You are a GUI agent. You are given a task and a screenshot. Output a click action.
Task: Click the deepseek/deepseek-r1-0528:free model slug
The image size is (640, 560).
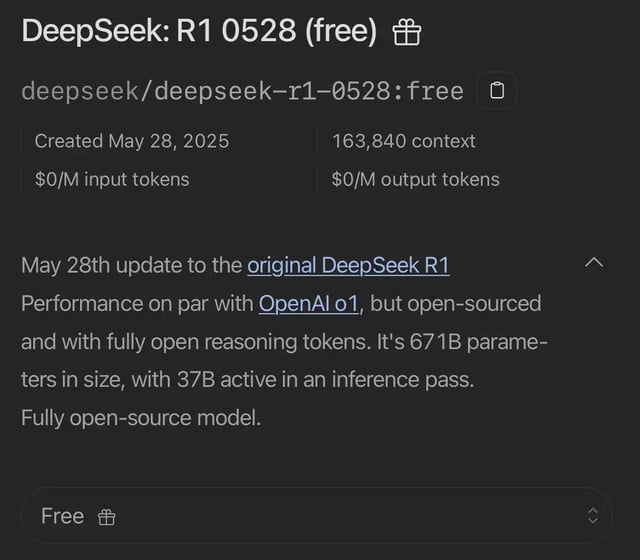tap(242, 91)
